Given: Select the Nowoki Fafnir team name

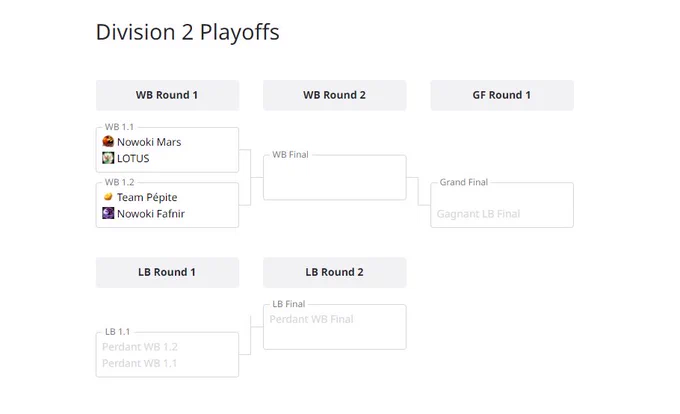Looking at the screenshot, I should 151,214.
